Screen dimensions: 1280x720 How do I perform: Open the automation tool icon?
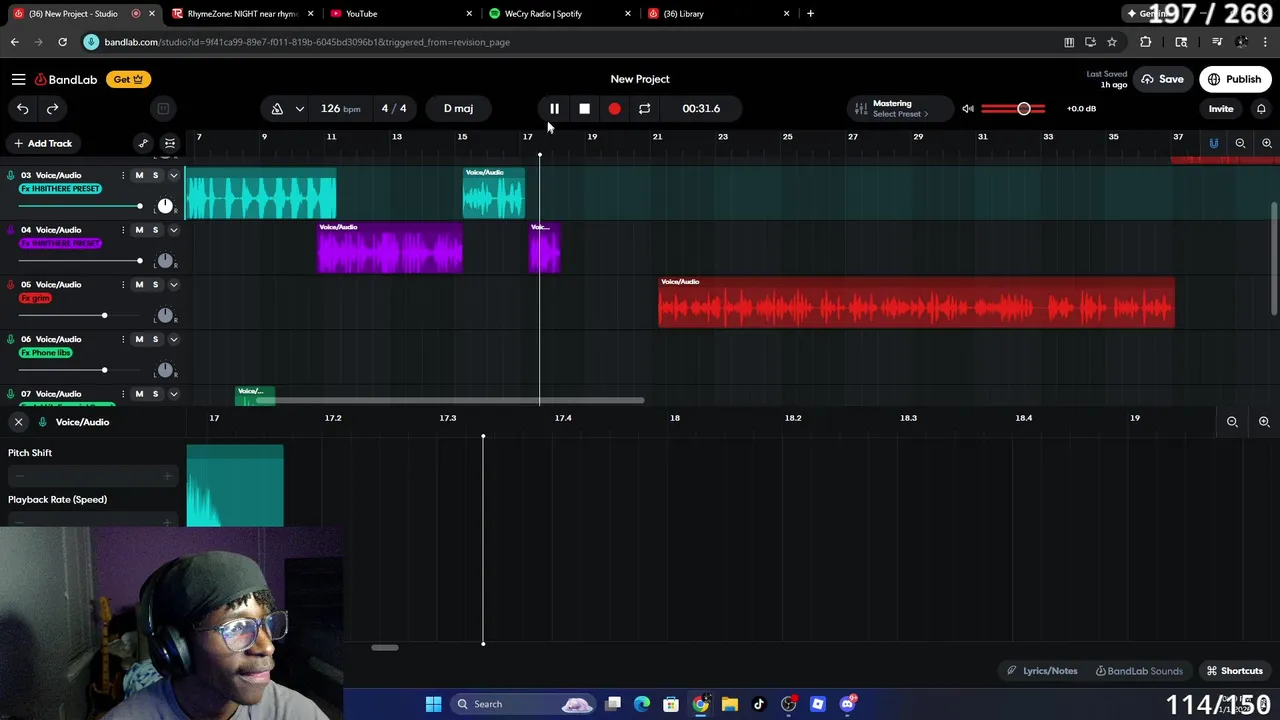tap(143, 143)
